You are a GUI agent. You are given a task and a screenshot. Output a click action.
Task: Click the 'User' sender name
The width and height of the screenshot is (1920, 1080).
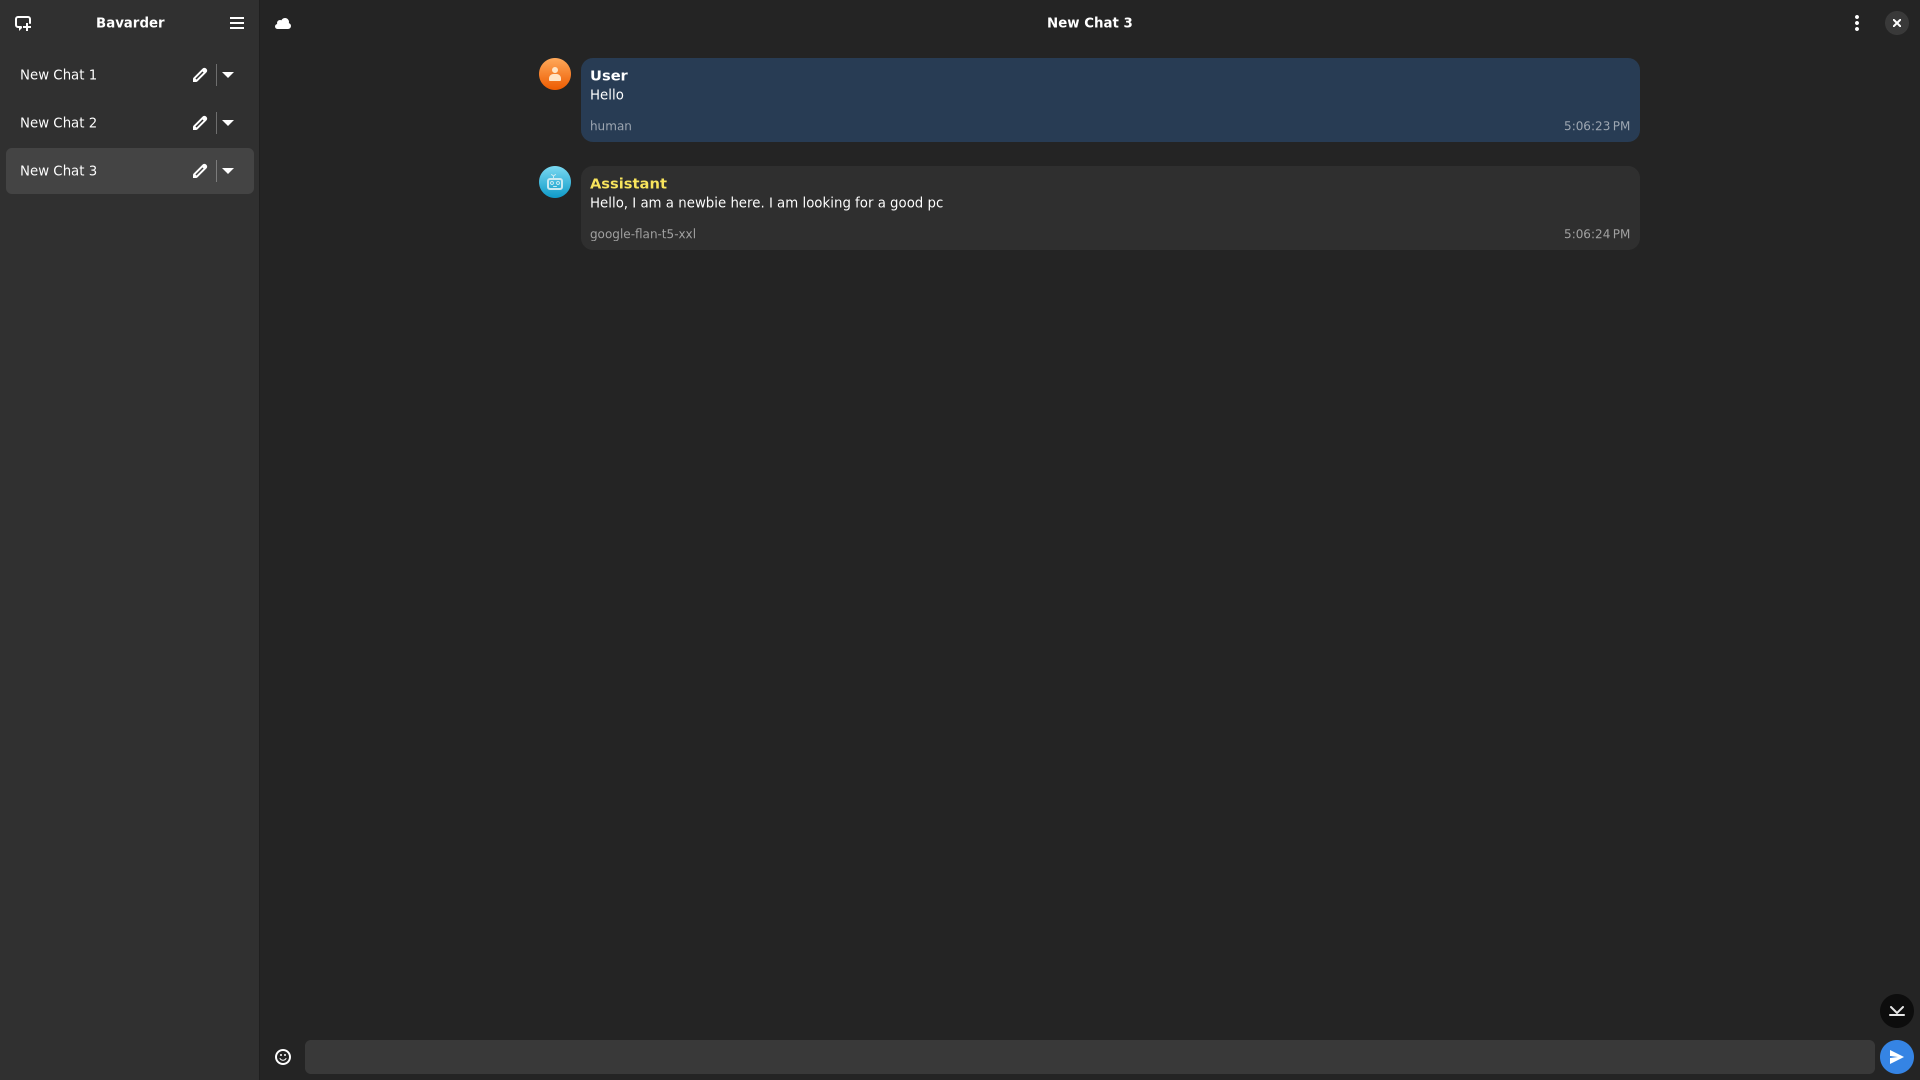(608, 76)
